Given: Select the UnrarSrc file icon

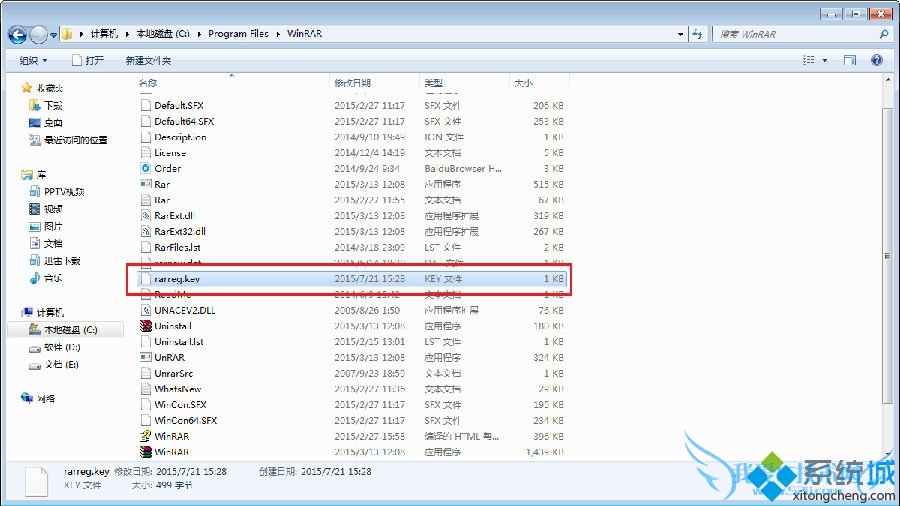Looking at the screenshot, I should click(x=146, y=373).
